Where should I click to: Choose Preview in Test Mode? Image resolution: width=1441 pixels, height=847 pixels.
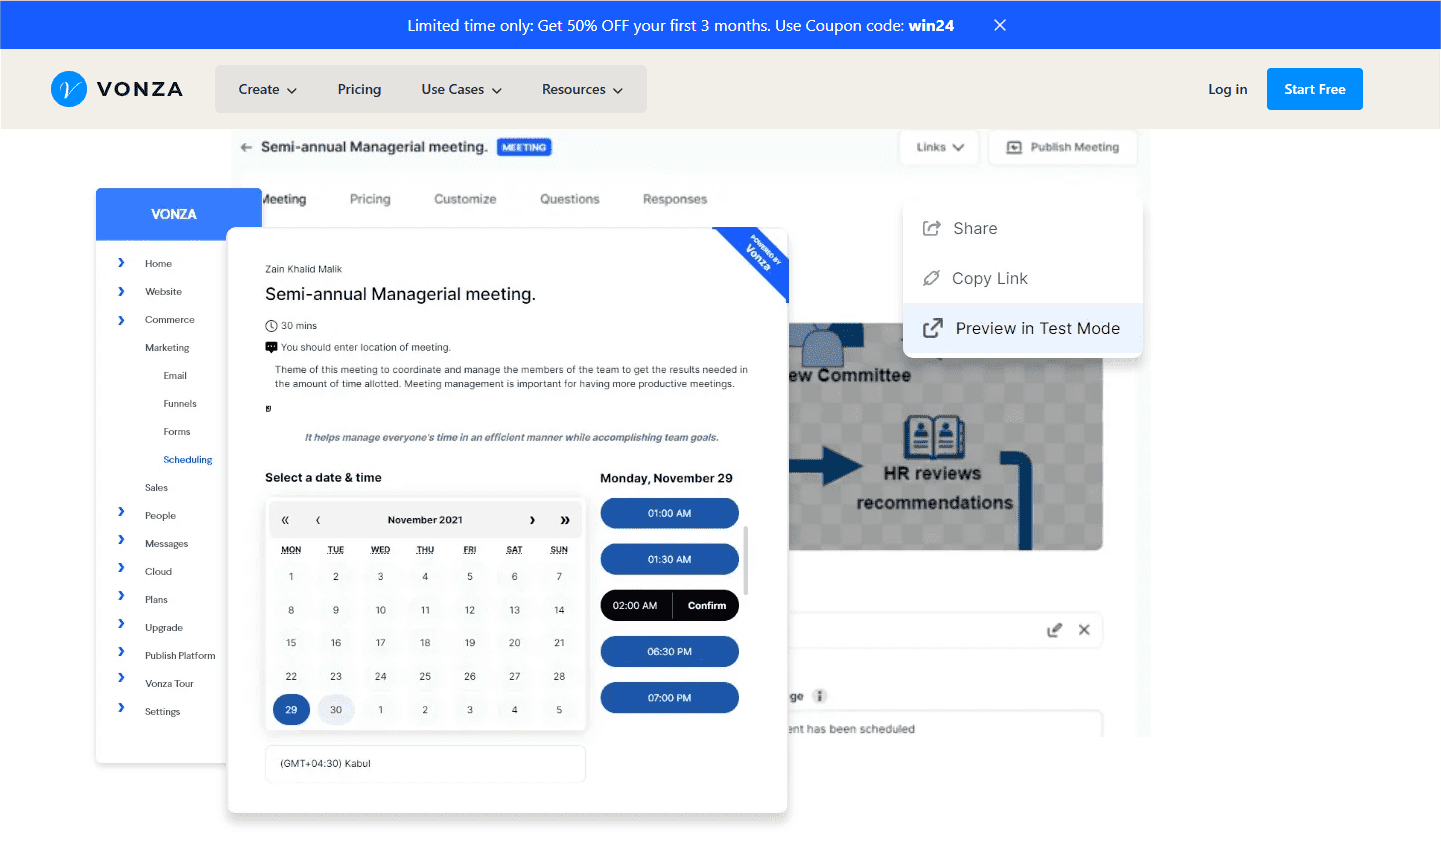(1022, 328)
